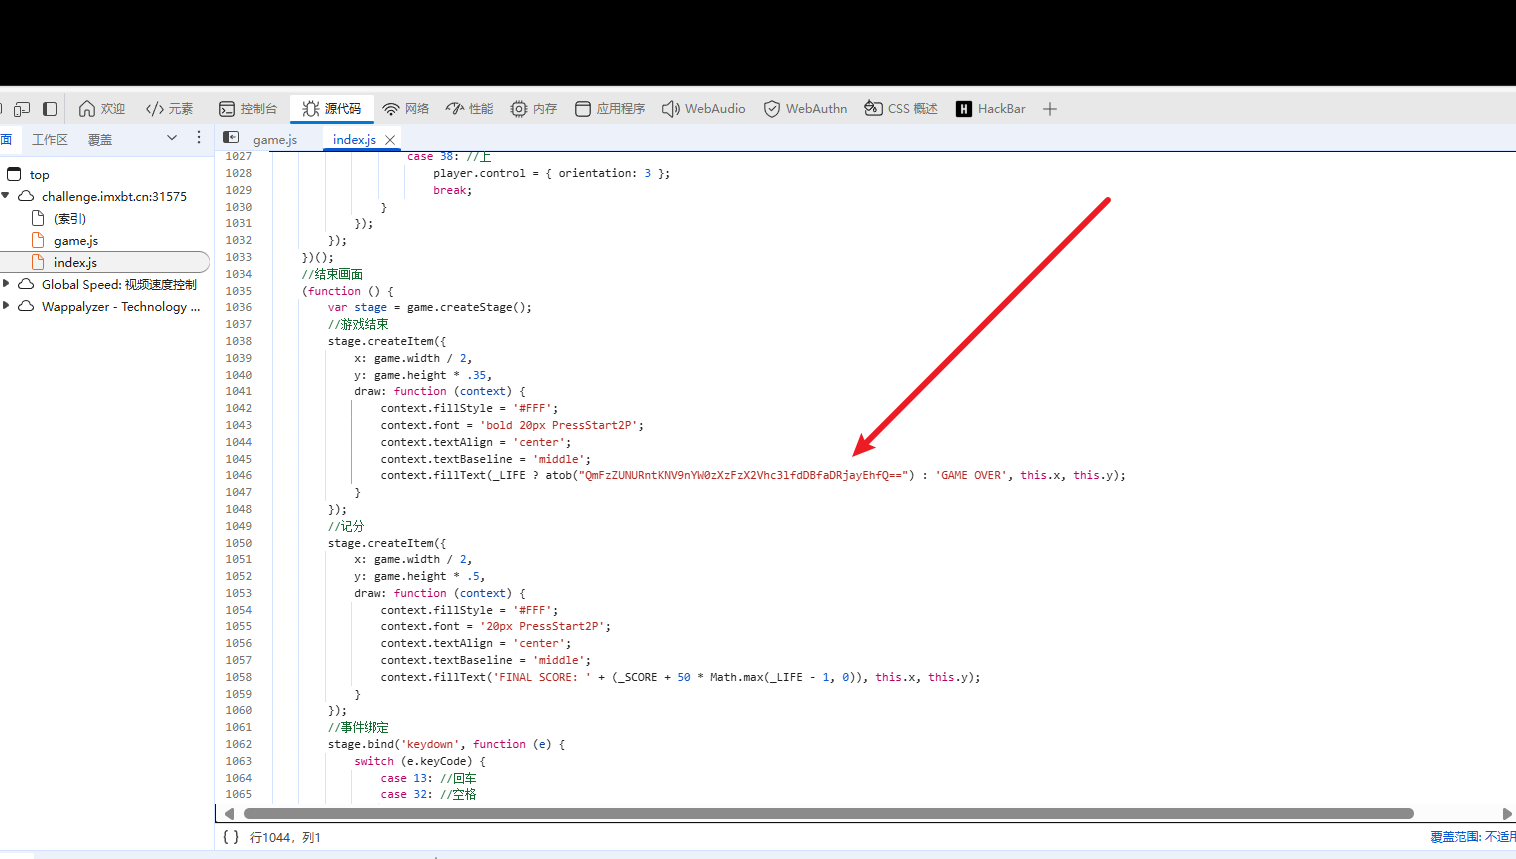The width and height of the screenshot is (1516, 859).
Task: Close the index.js editor tab
Action: [x=390, y=140]
